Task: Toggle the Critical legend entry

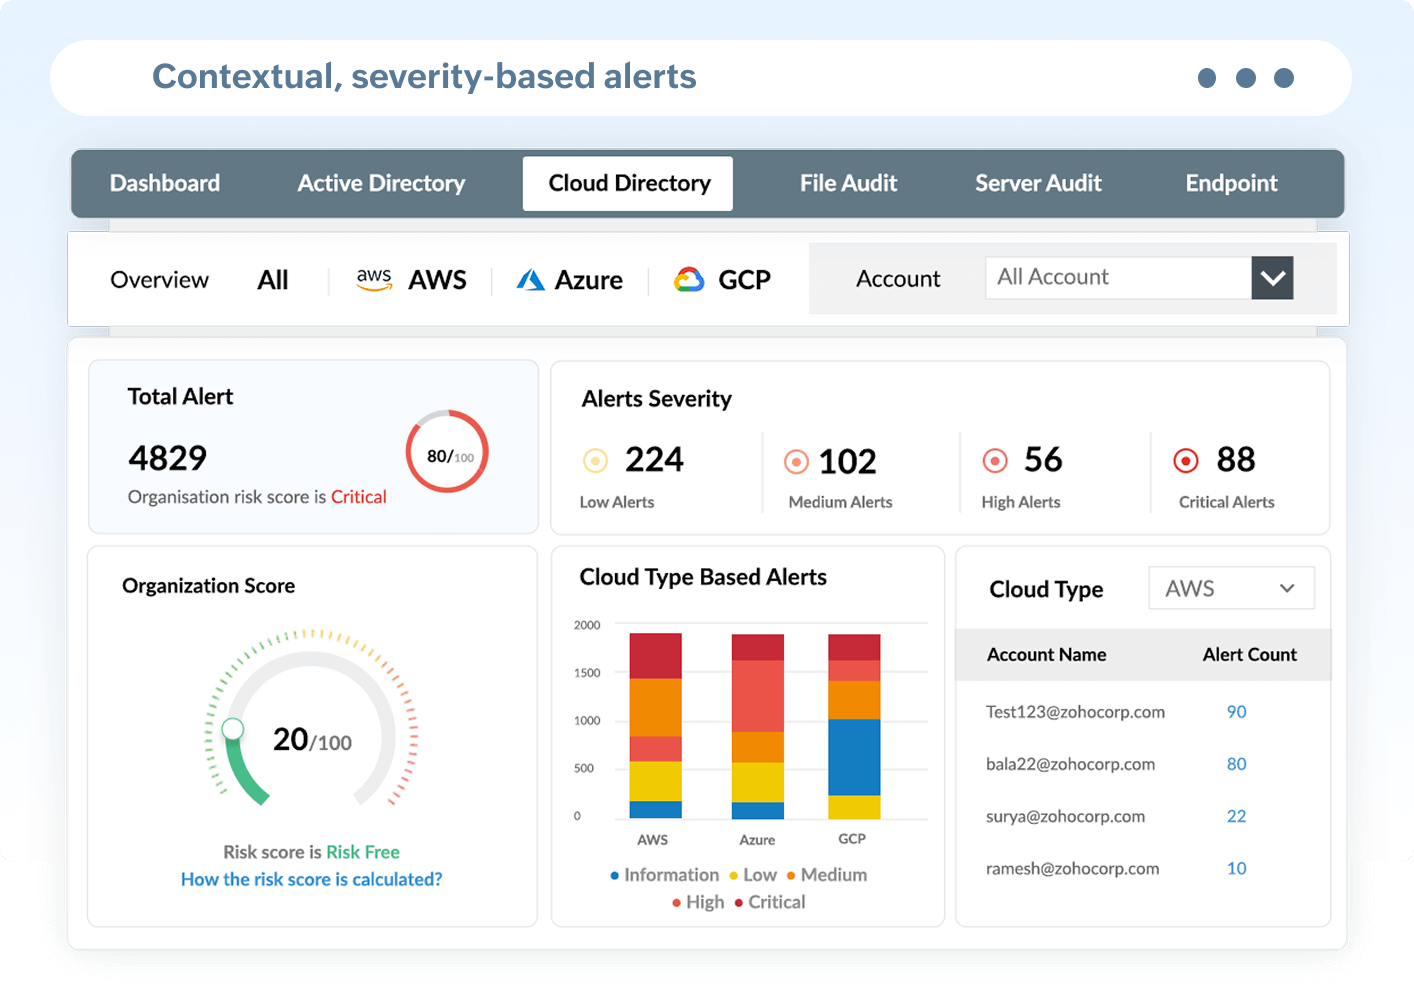Action: click(x=770, y=902)
